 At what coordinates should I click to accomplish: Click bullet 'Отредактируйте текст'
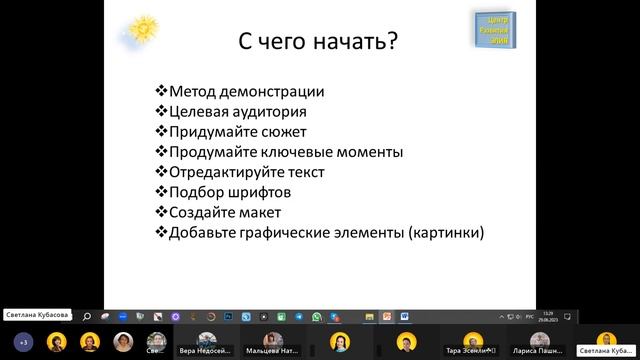[247, 172]
